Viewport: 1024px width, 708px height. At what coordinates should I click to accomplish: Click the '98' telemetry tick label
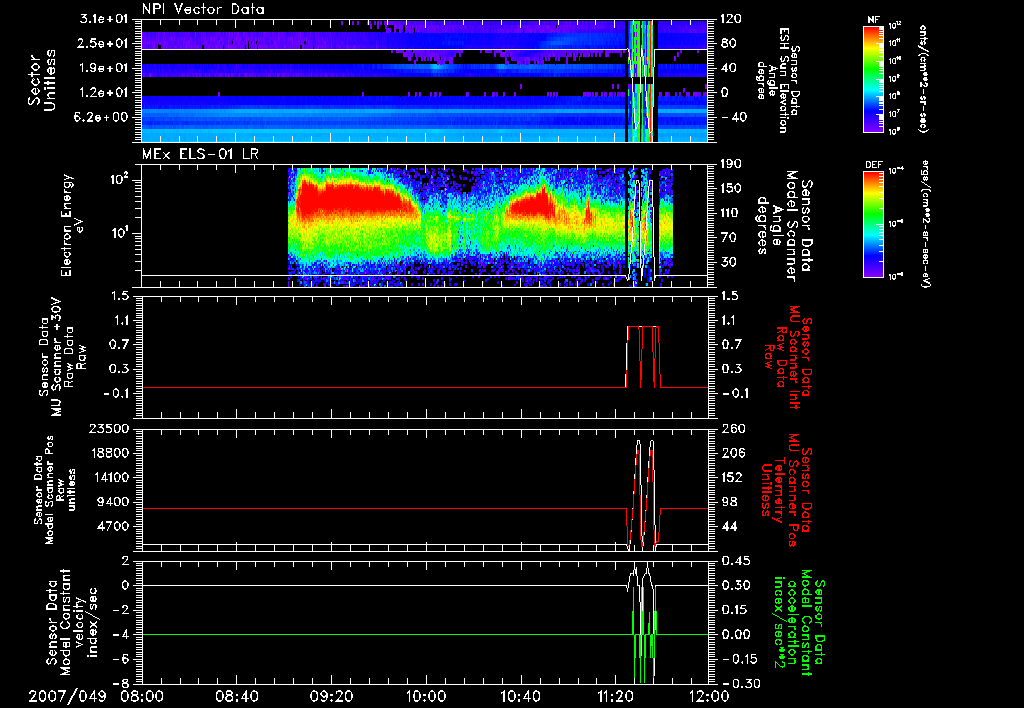tap(729, 502)
